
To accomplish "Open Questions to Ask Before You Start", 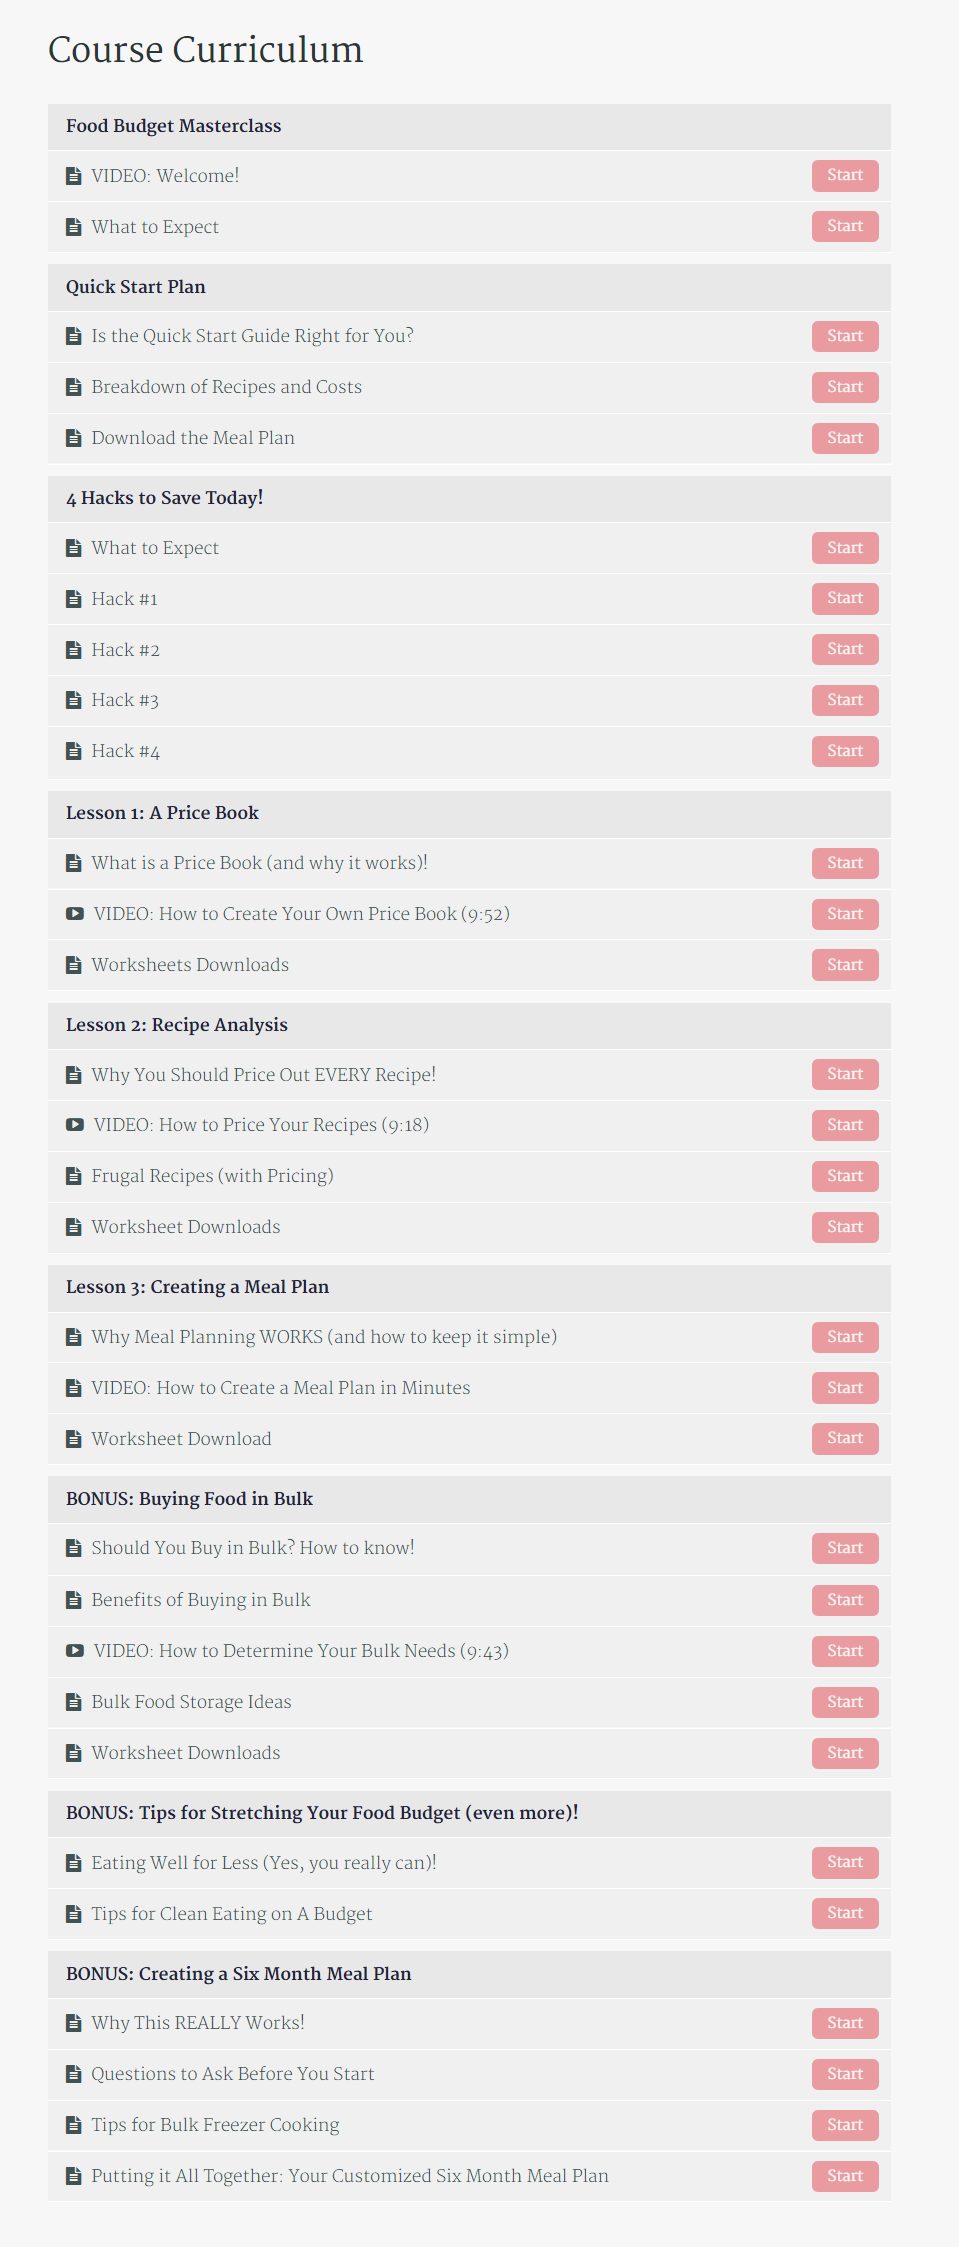I will (x=232, y=2074).
